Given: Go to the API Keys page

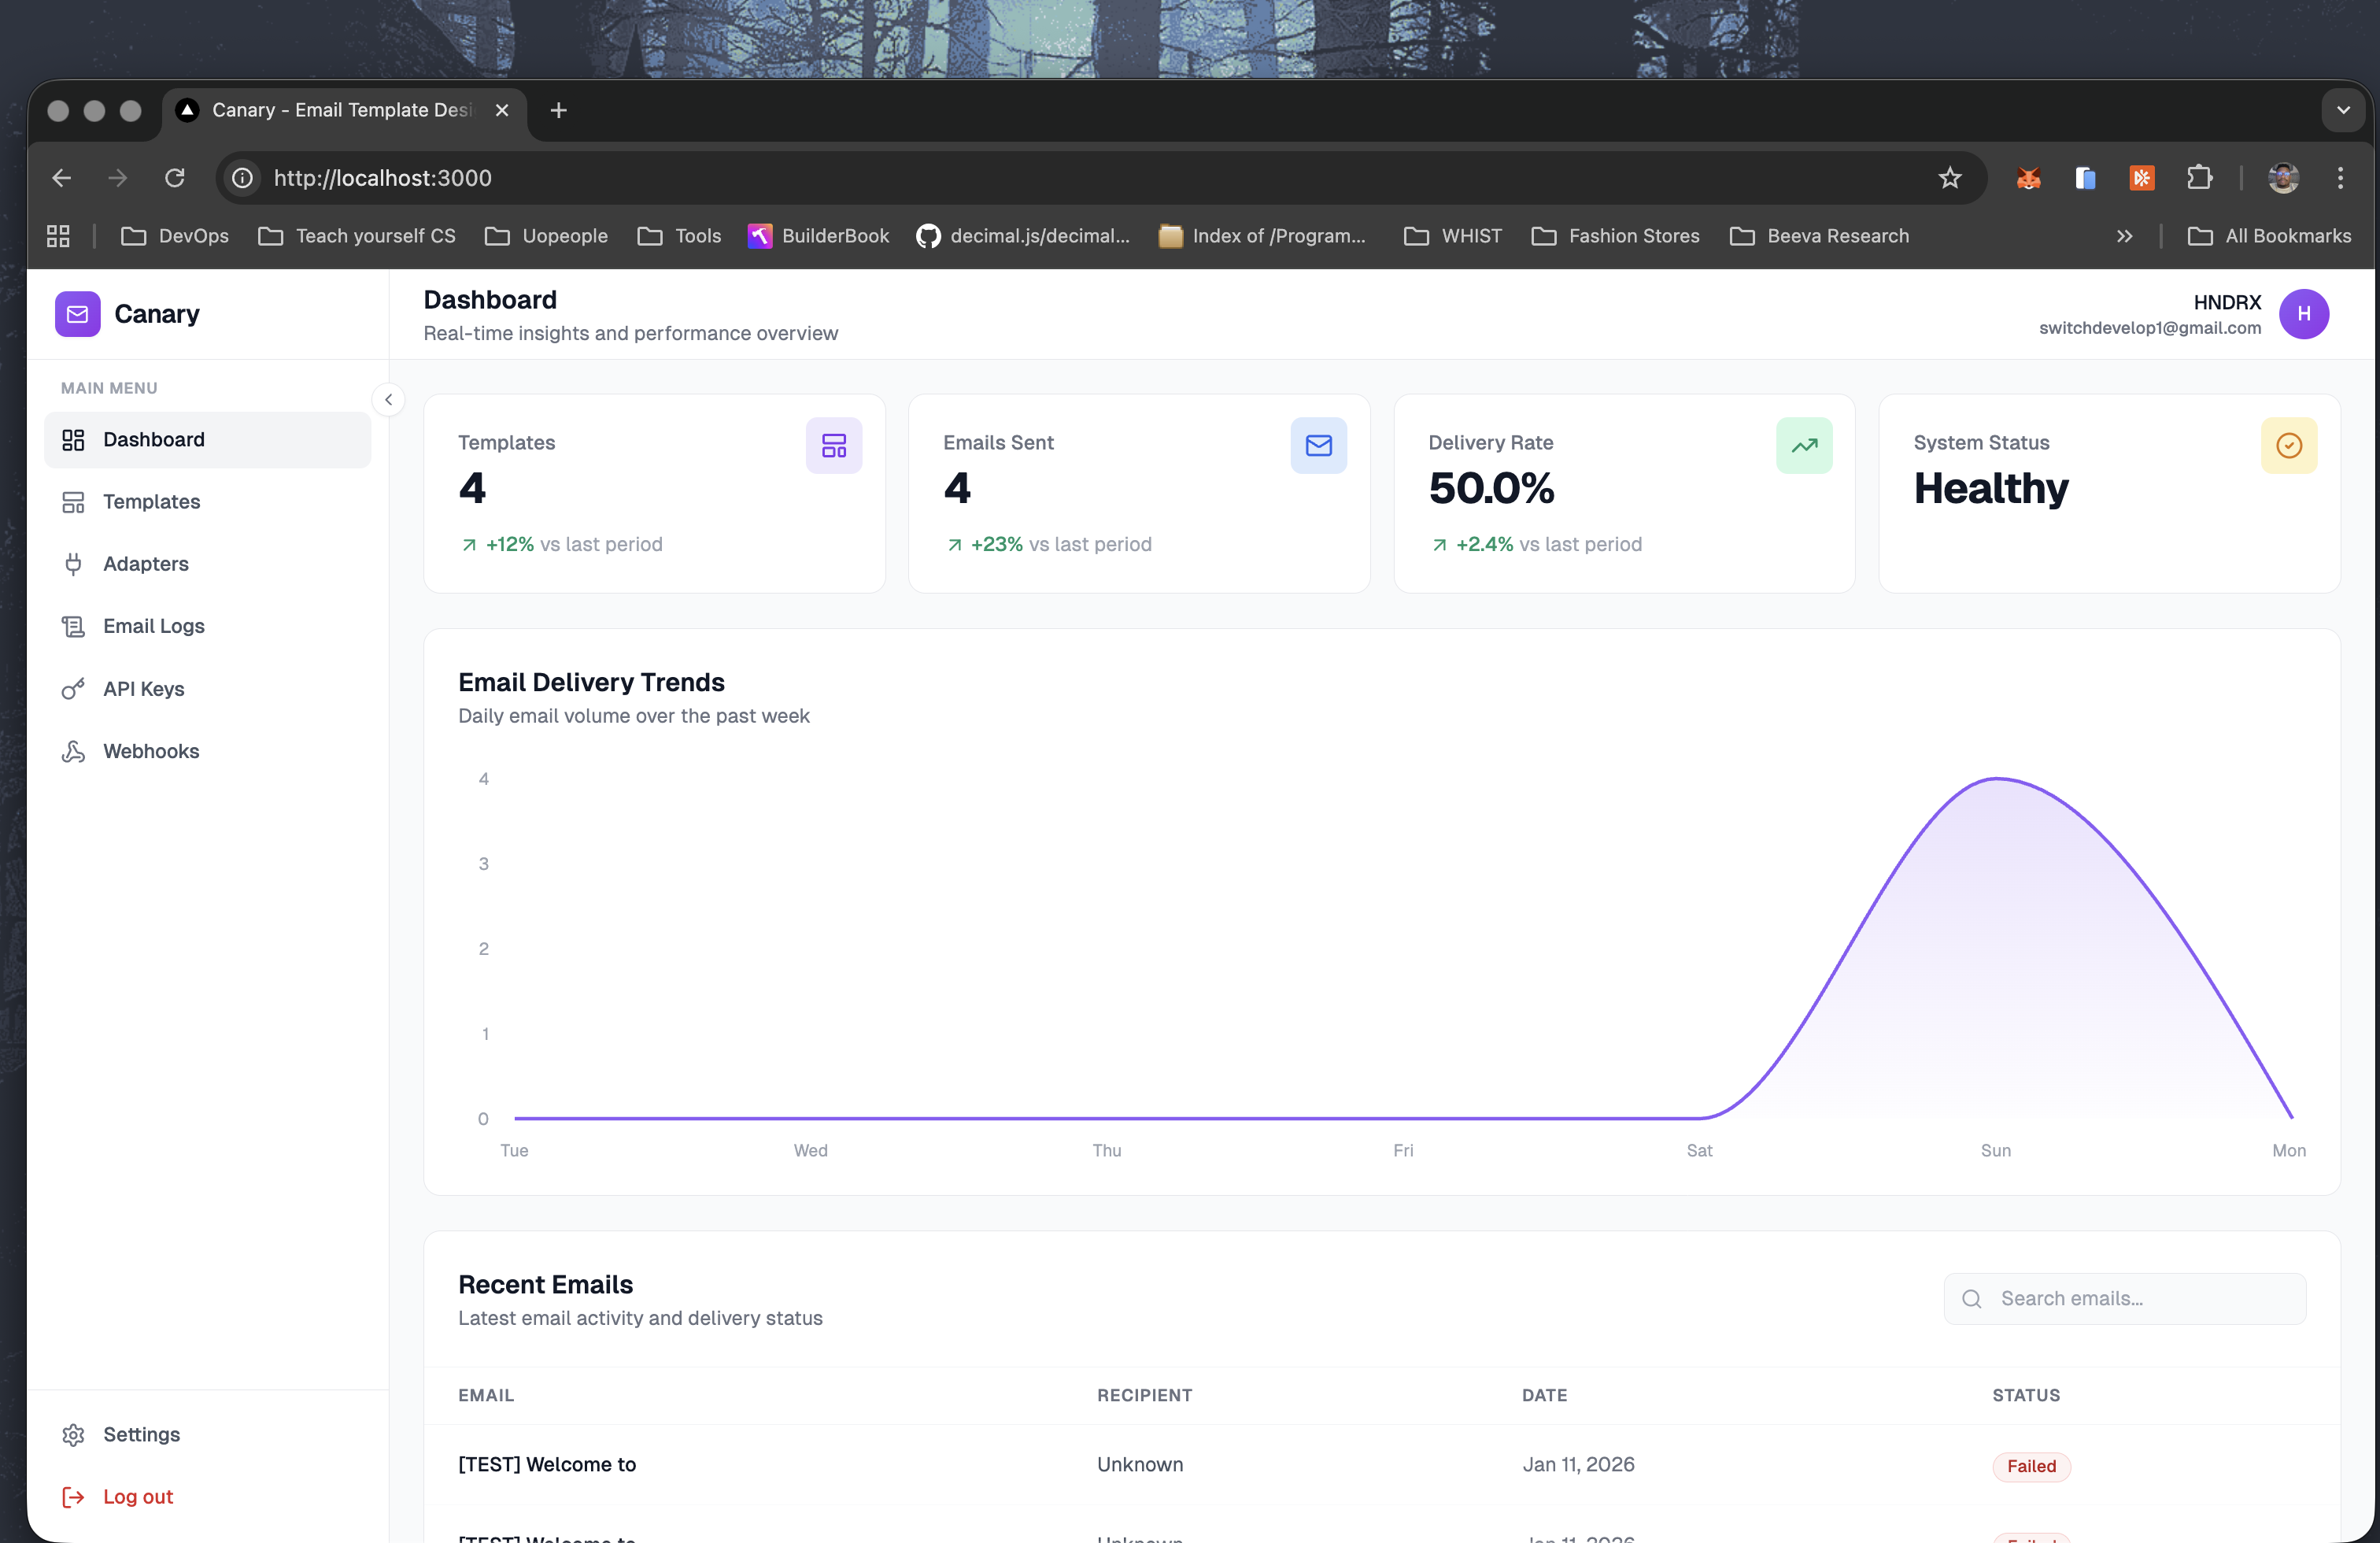Looking at the screenshot, I should coord(143,689).
